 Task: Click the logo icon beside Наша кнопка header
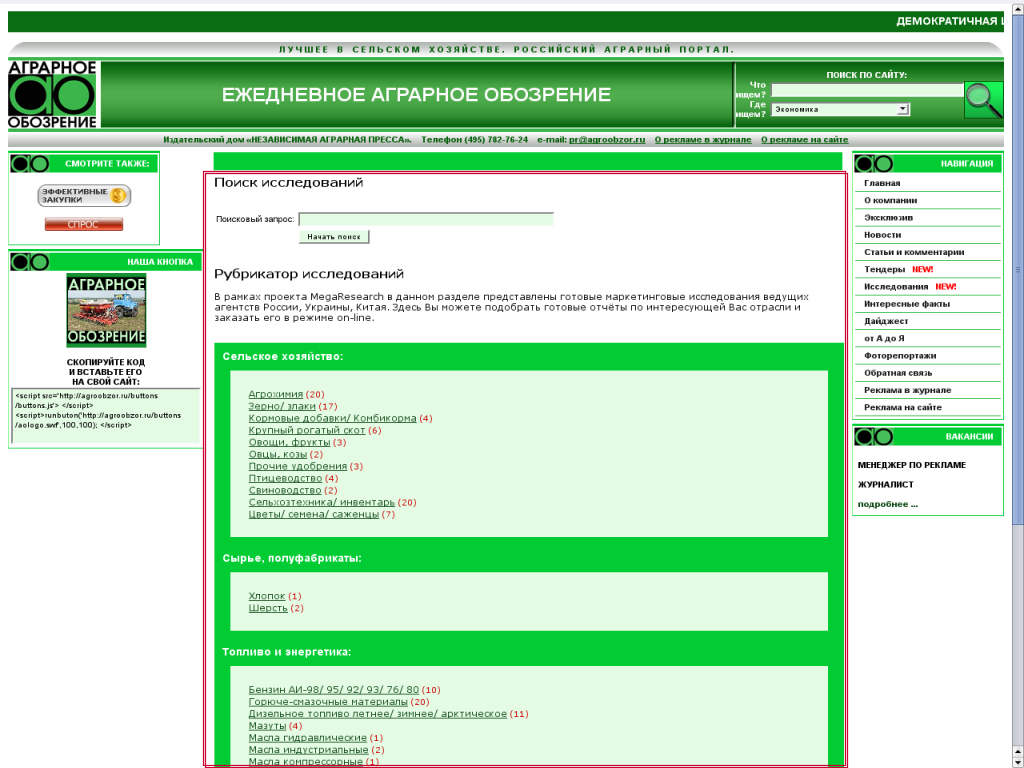coord(30,262)
